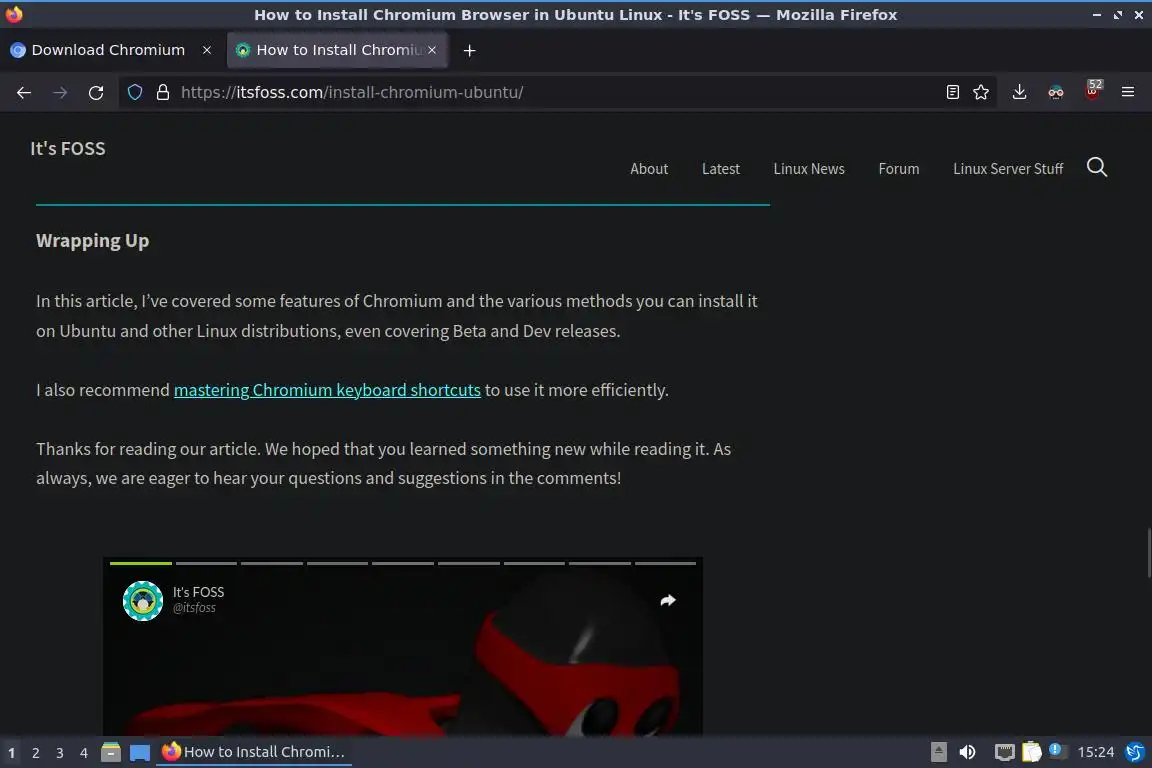Screen dimensions: 1152x768
Task: Follow mastering Chromium keyboard shortcuts link
Action: click(327, 390)
